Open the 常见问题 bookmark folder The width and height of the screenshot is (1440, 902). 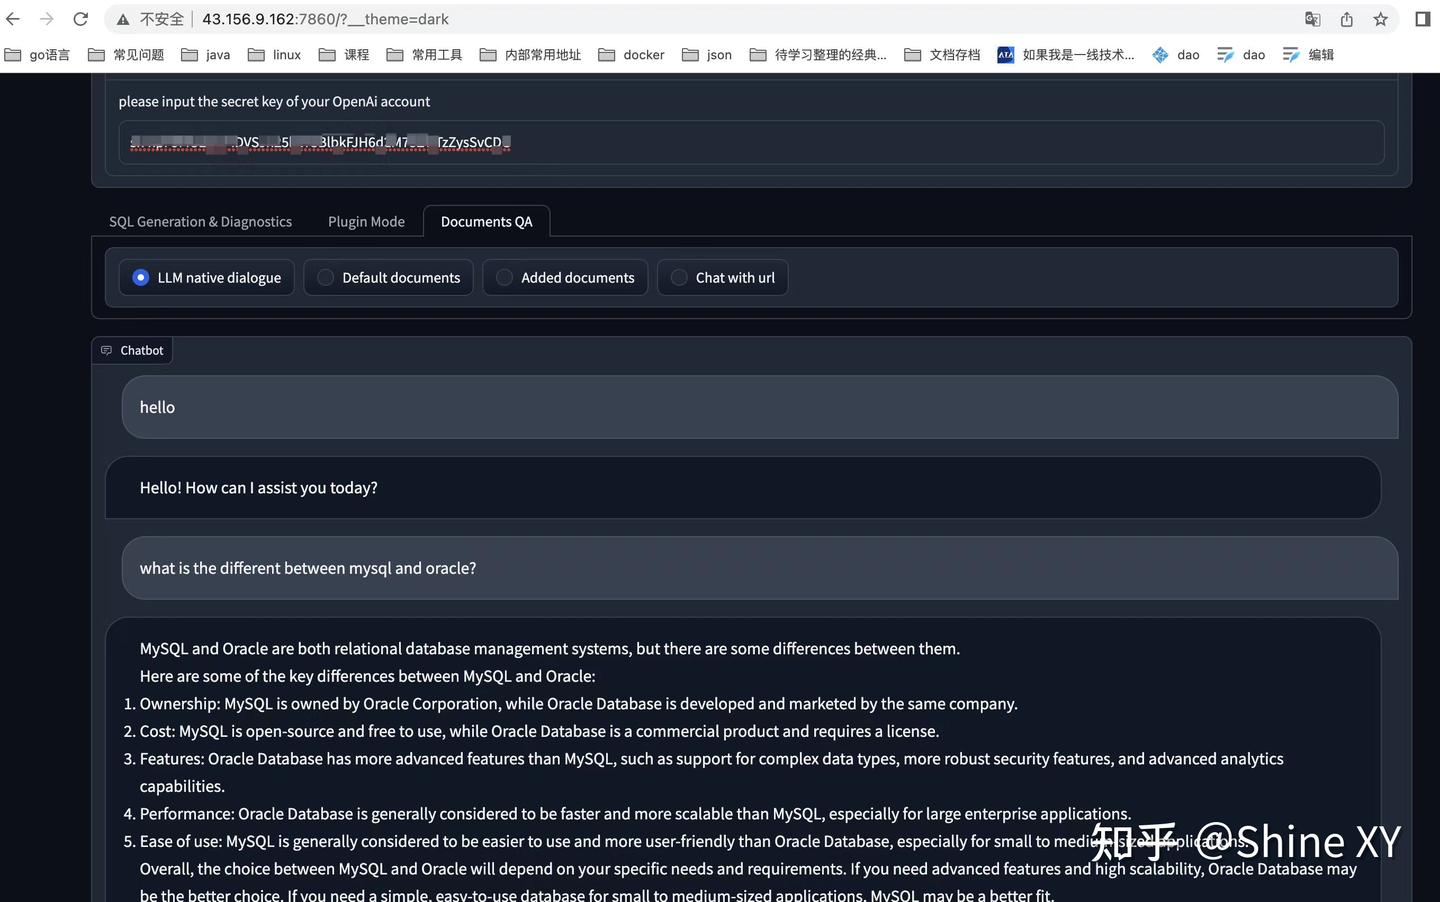pos(126,55)
